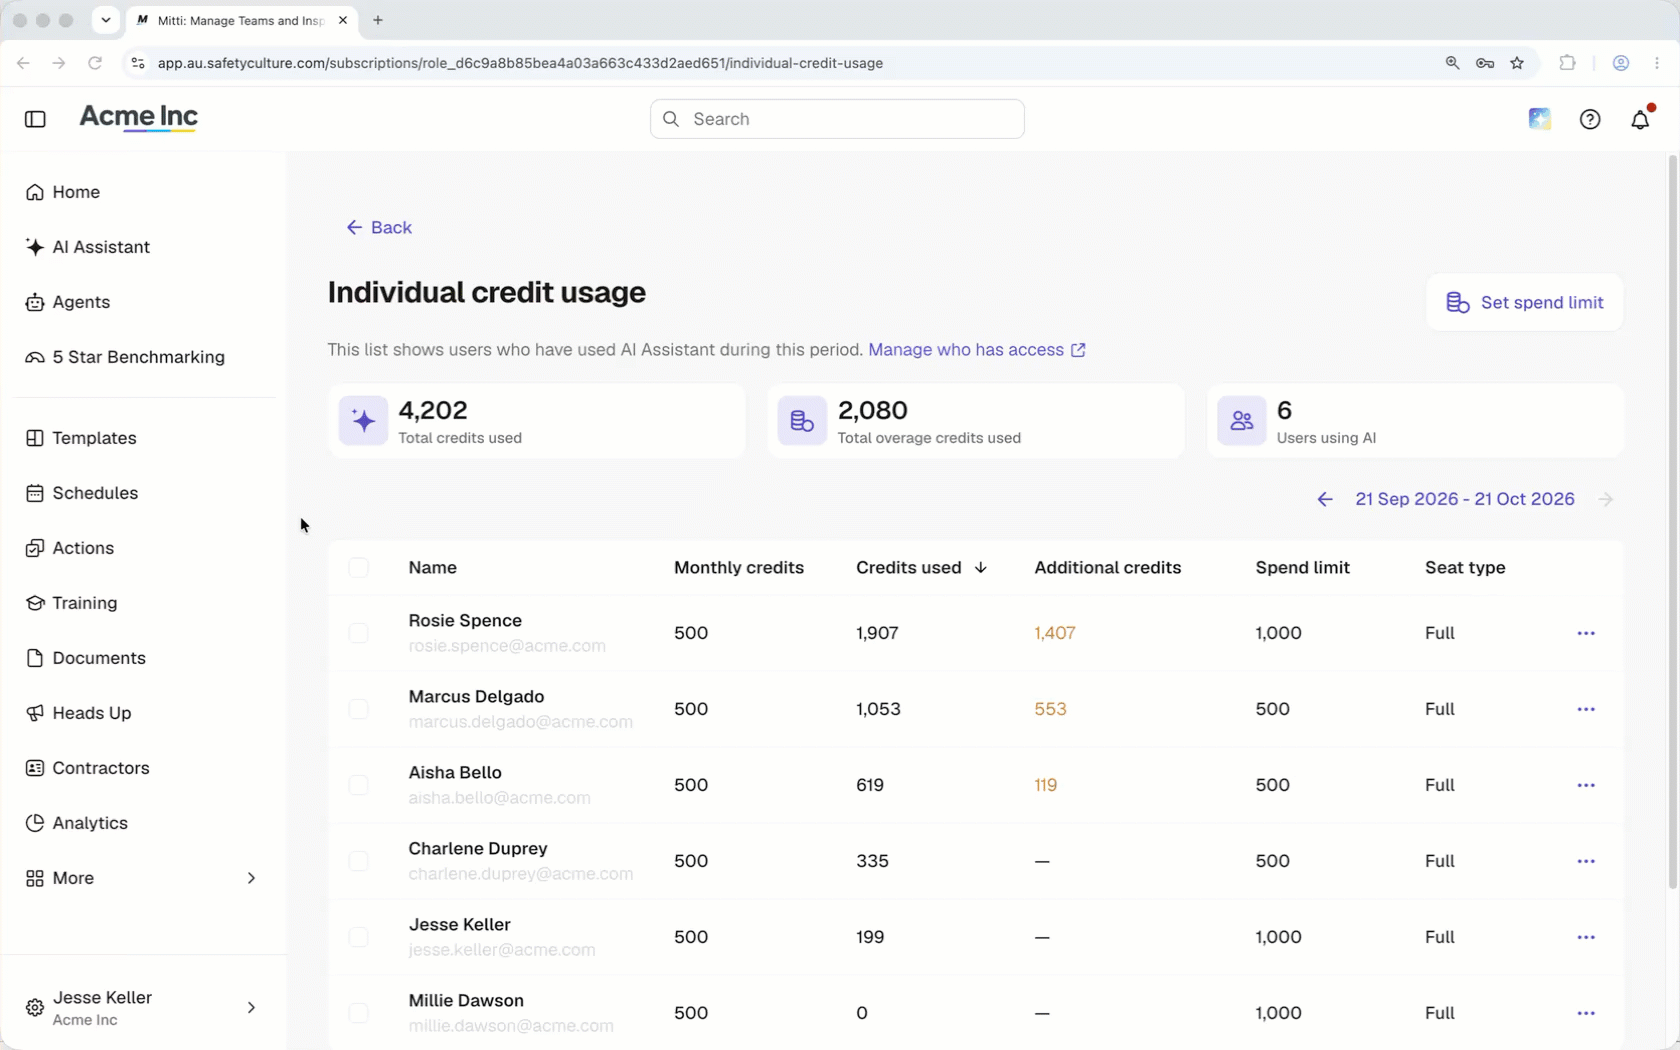Open Chrome profile icon

1621,63
